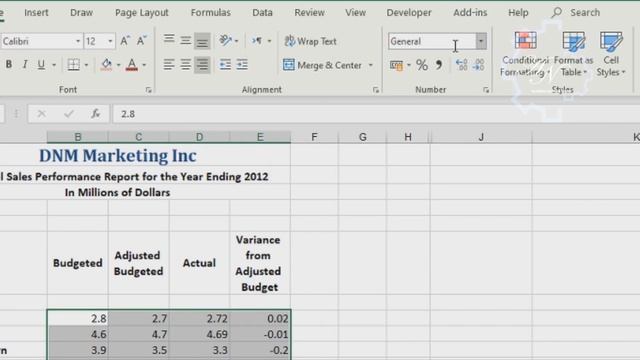Screen dimensions: 640x360
Task: Toggle Bold formatting
Action: pyautogui.click(x=9, y=64)
